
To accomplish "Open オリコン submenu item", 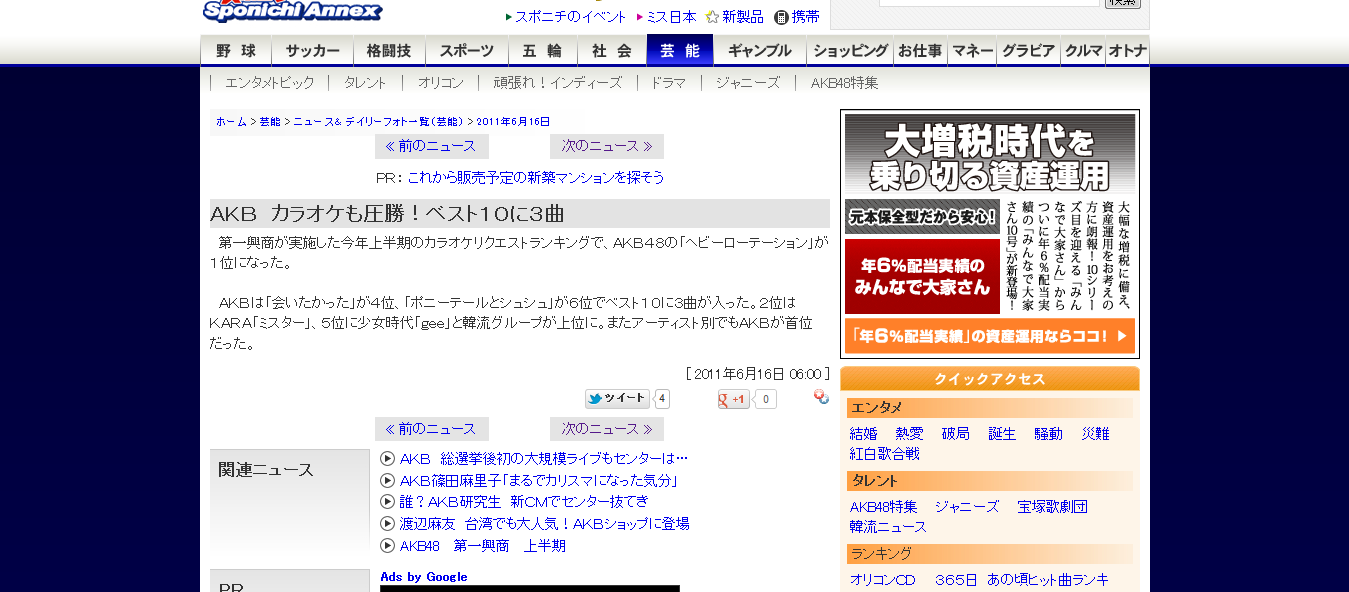I will pyautogui.click(x=441, y=83).
